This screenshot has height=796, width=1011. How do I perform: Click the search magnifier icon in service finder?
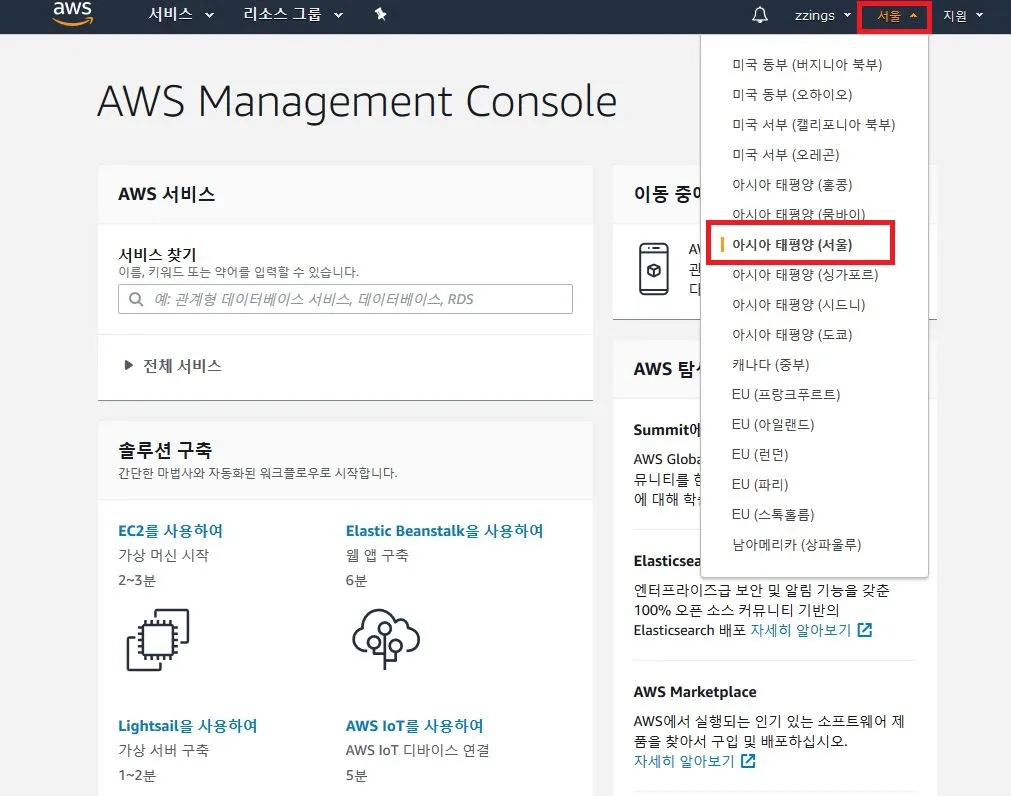tap(136, 299)
